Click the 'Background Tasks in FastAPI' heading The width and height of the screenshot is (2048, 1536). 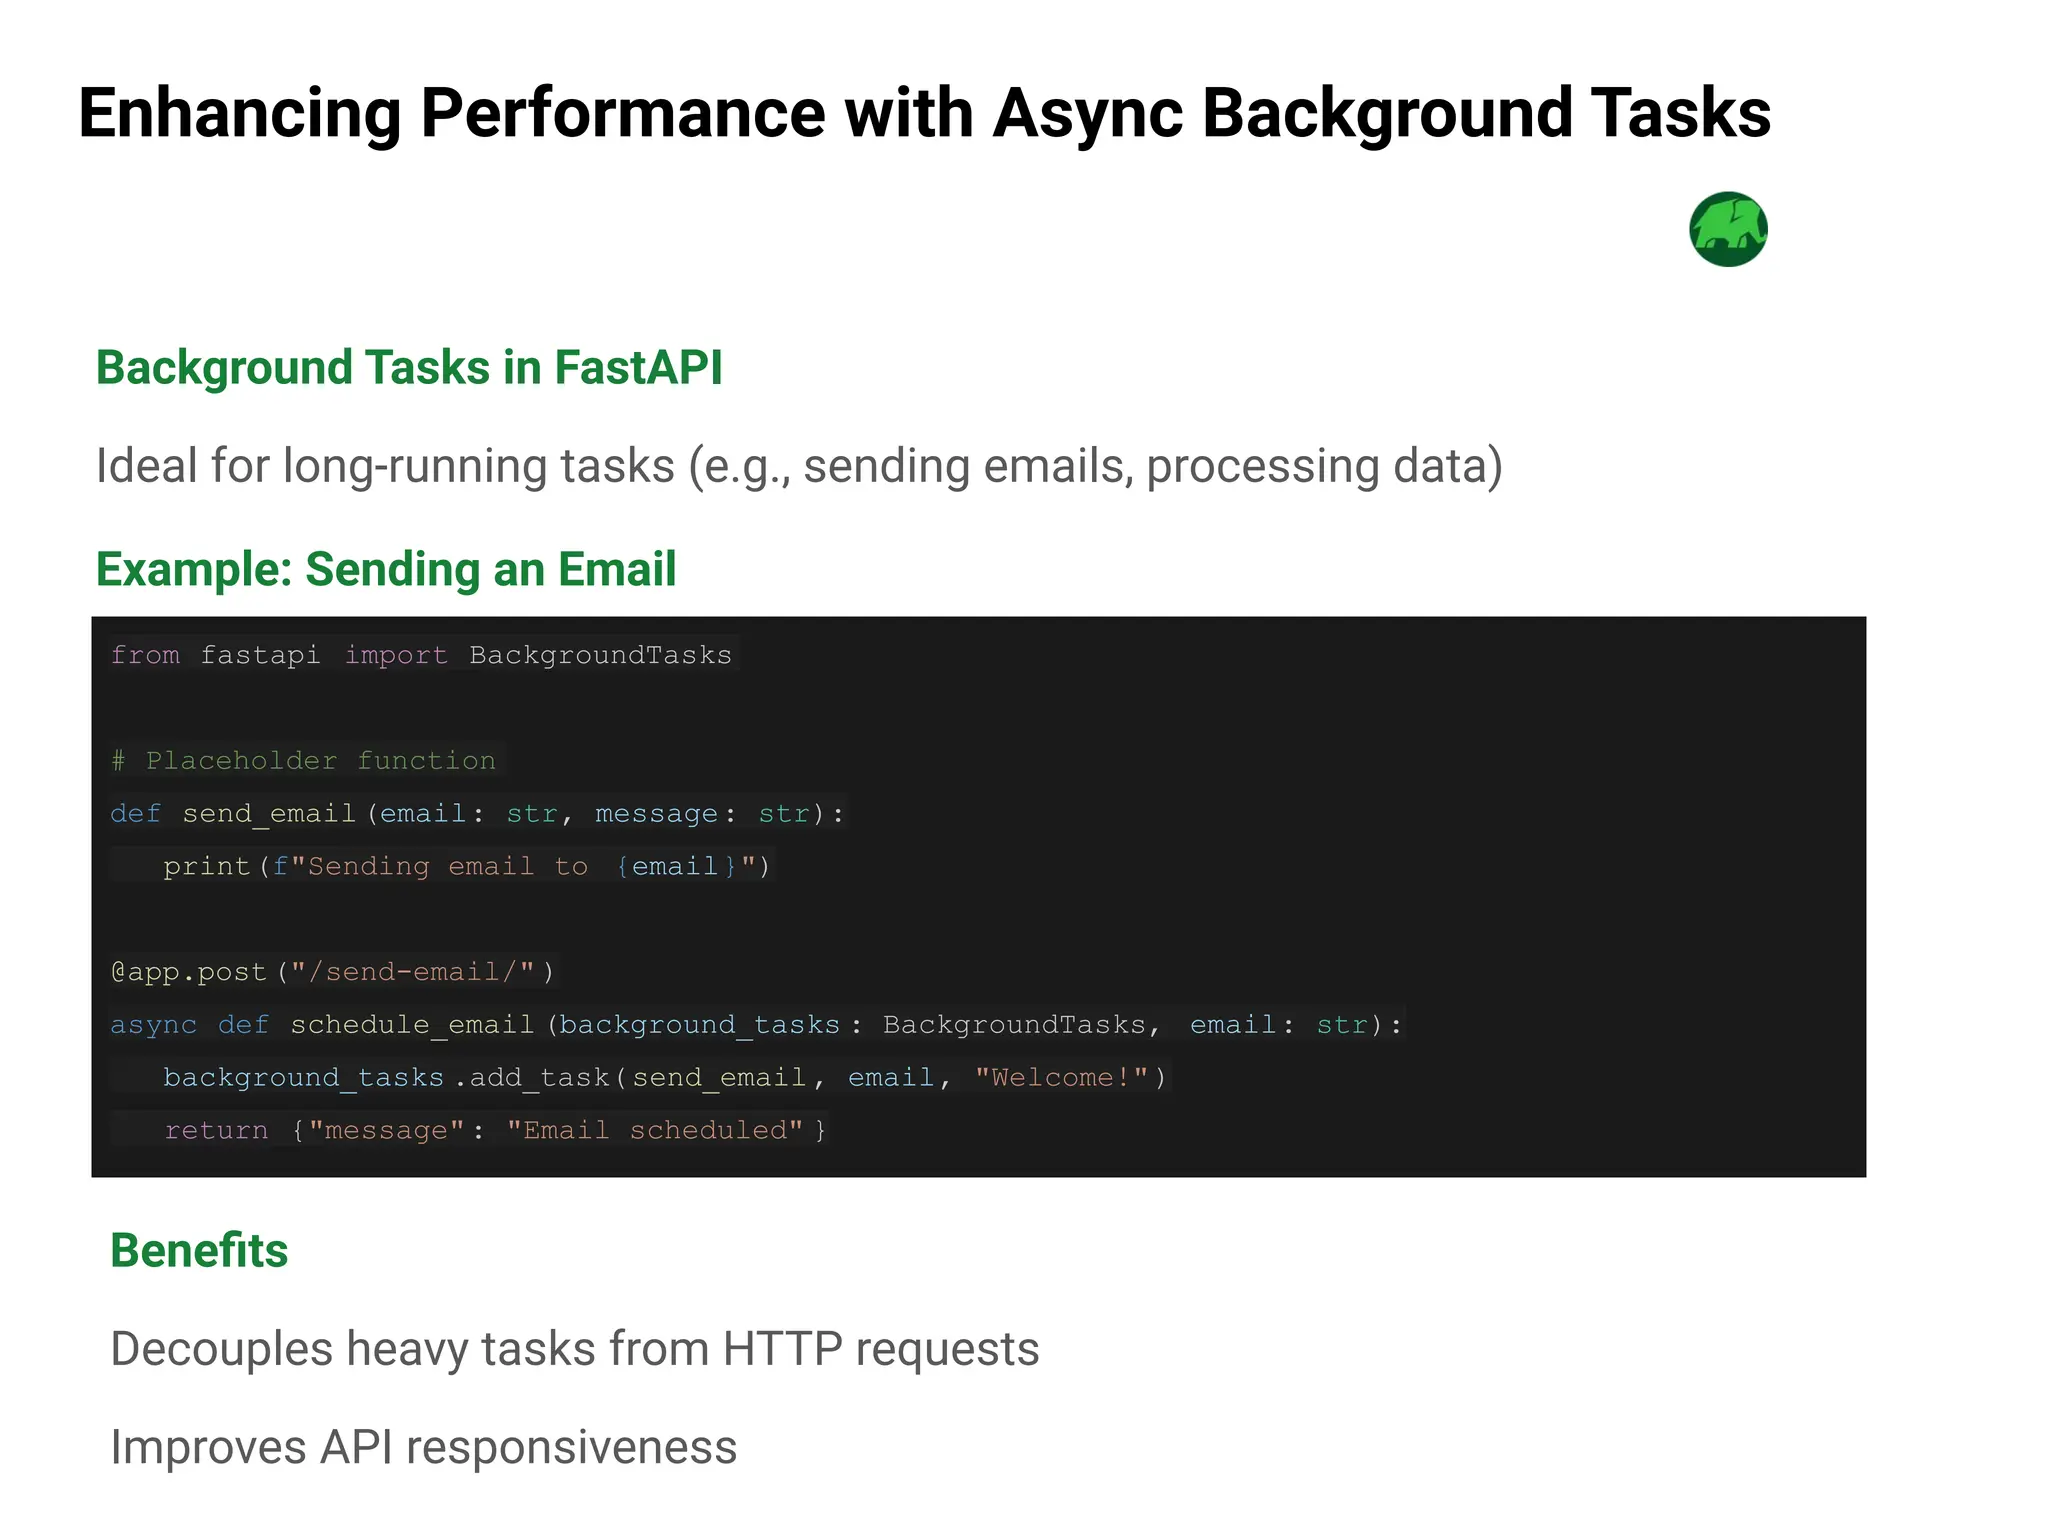point(409,368)
